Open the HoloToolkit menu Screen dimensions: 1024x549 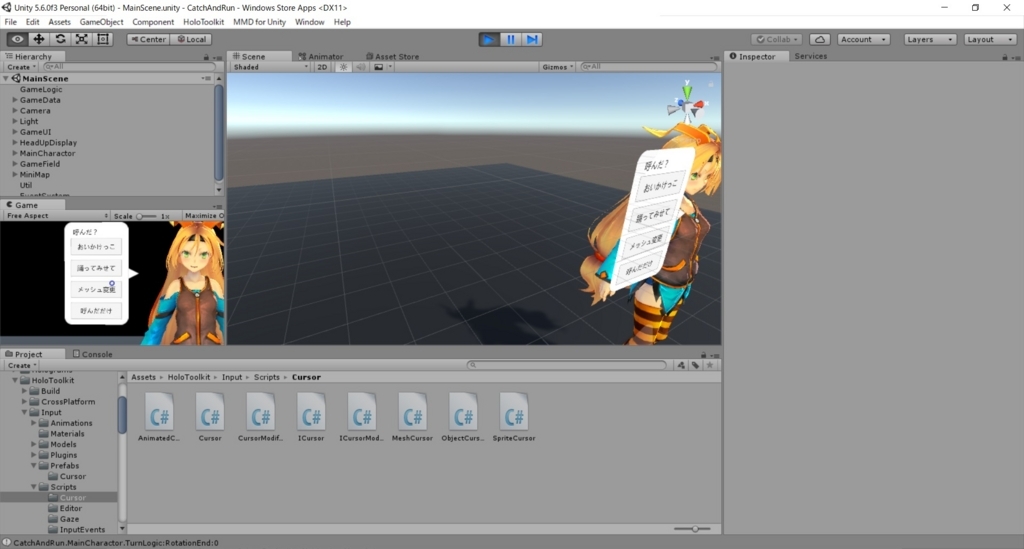203,22
